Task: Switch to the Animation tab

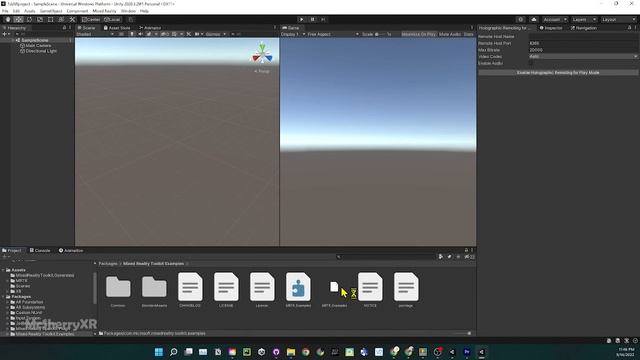Action: (x=71, y=251)
